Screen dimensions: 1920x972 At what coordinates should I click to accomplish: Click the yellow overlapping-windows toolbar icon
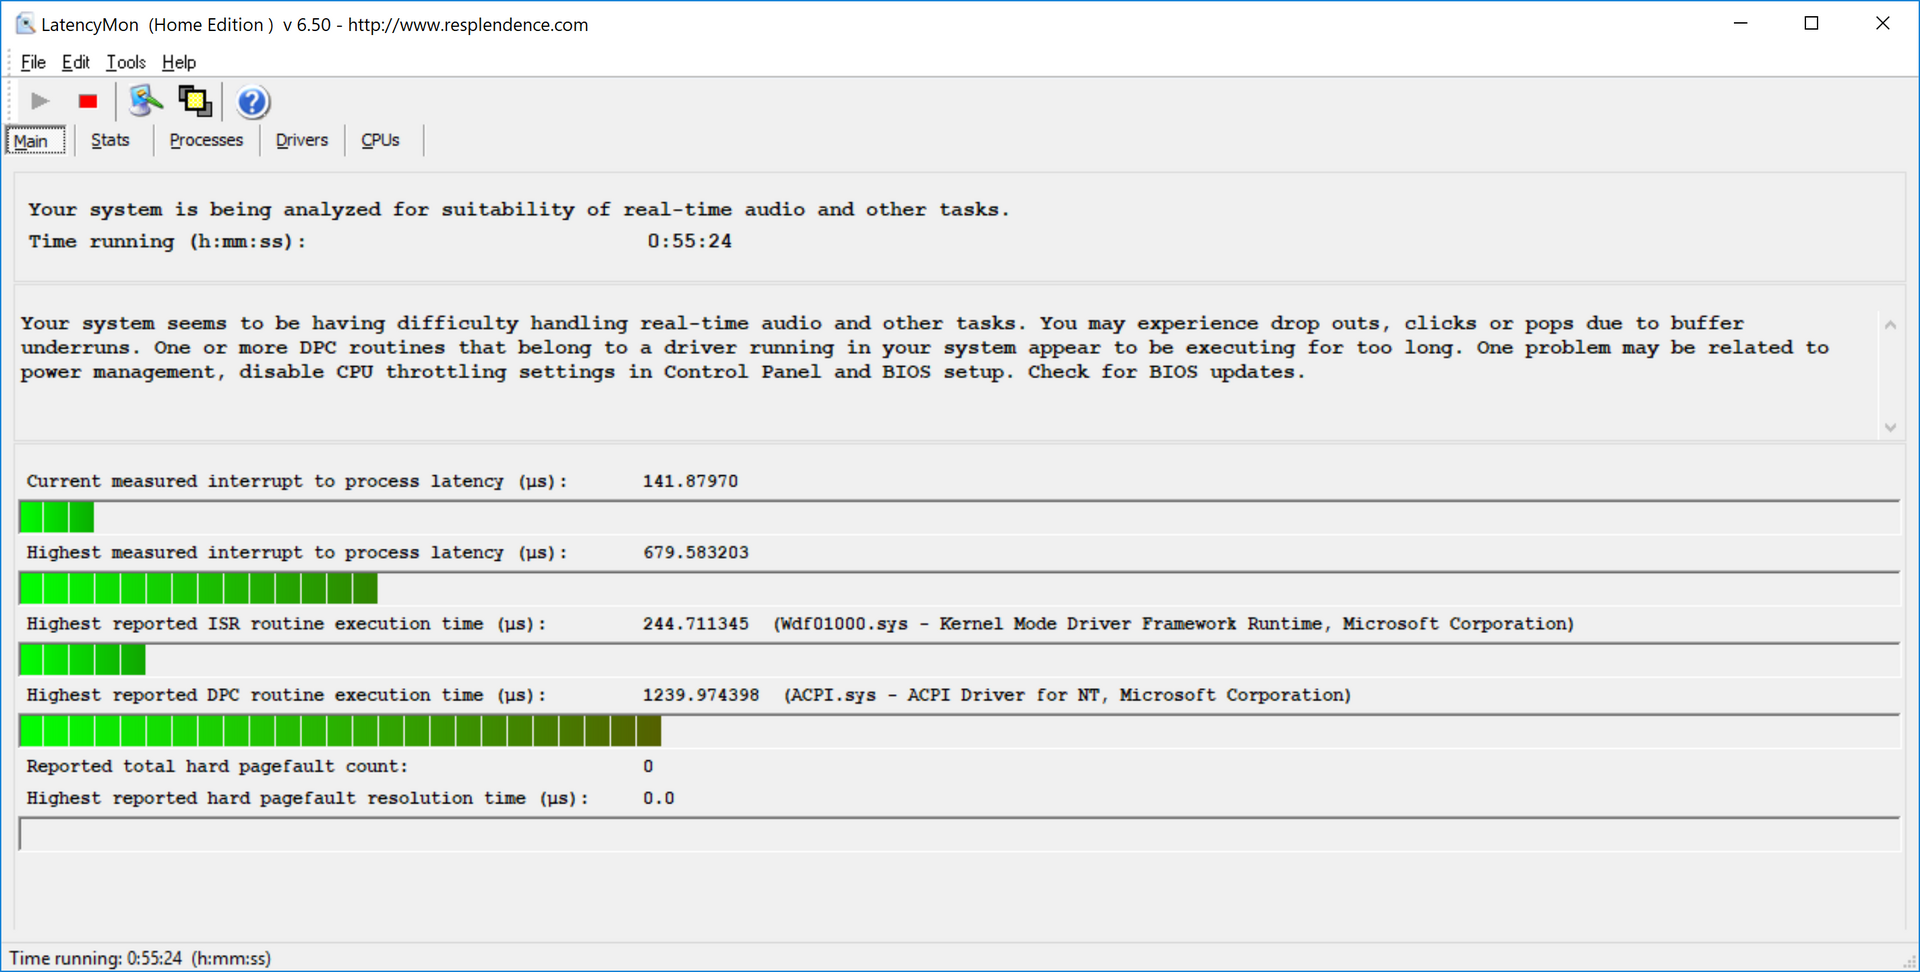tap(195, 101)
